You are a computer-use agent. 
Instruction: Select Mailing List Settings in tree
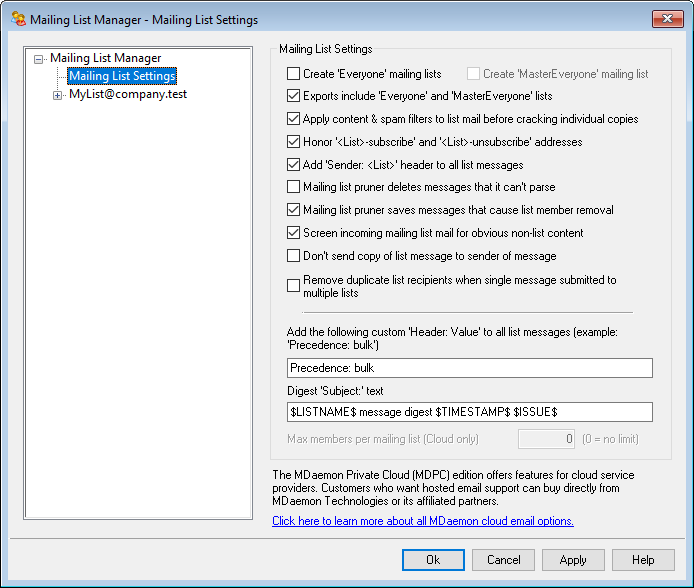click(122, 76)
